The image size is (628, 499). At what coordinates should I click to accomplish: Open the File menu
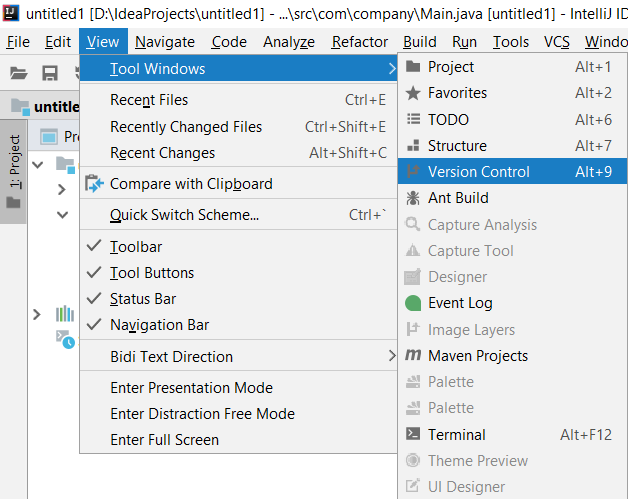tap(18, 42)
